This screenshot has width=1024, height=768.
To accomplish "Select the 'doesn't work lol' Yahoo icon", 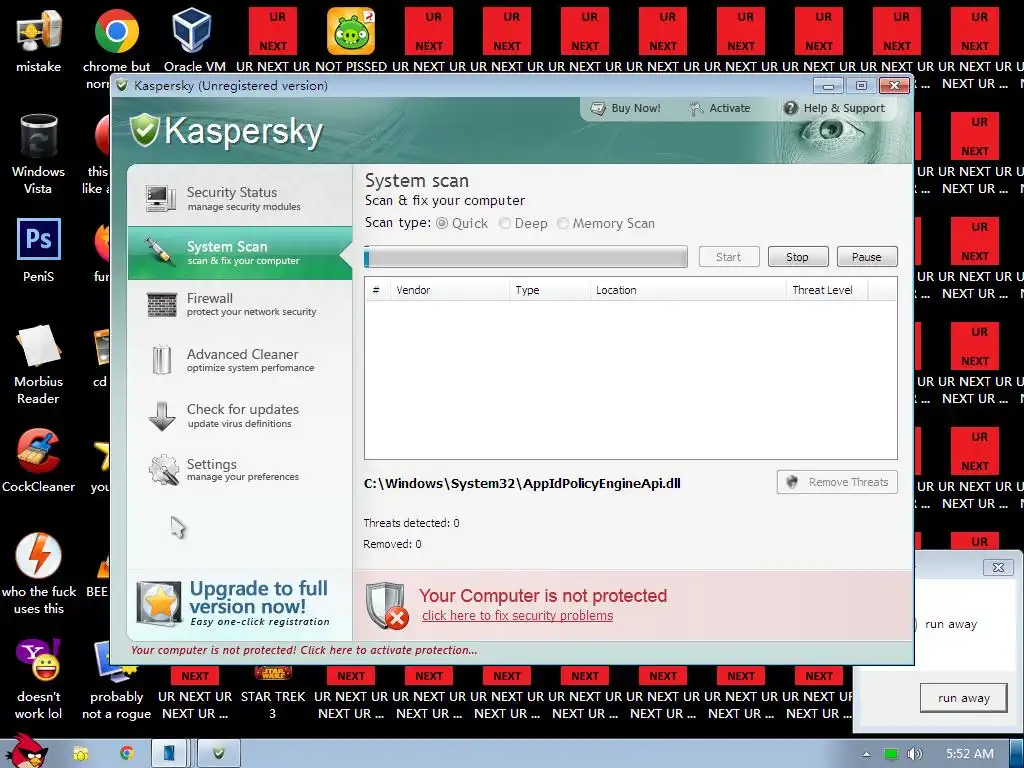I will [x=39, y=679].
